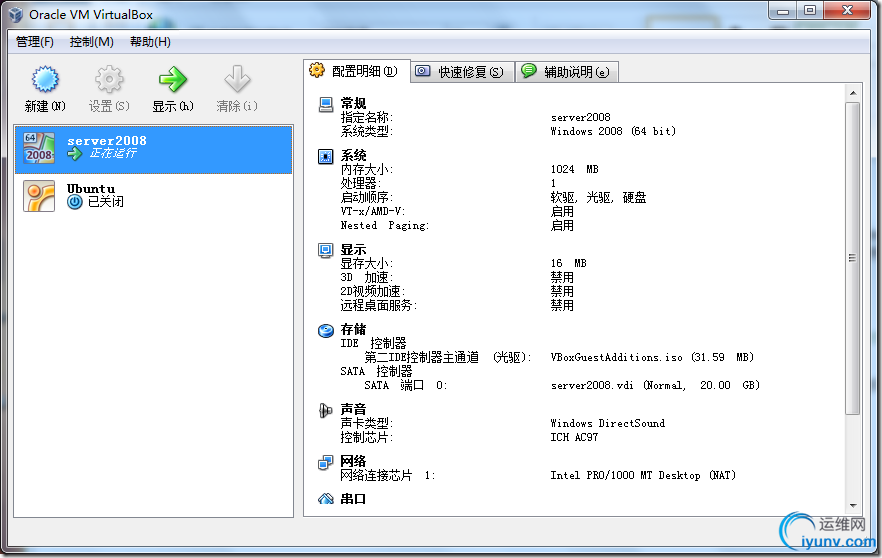Click the powered-off state icon under Ubuntu
Screen dimensions: 882x558
75,202
